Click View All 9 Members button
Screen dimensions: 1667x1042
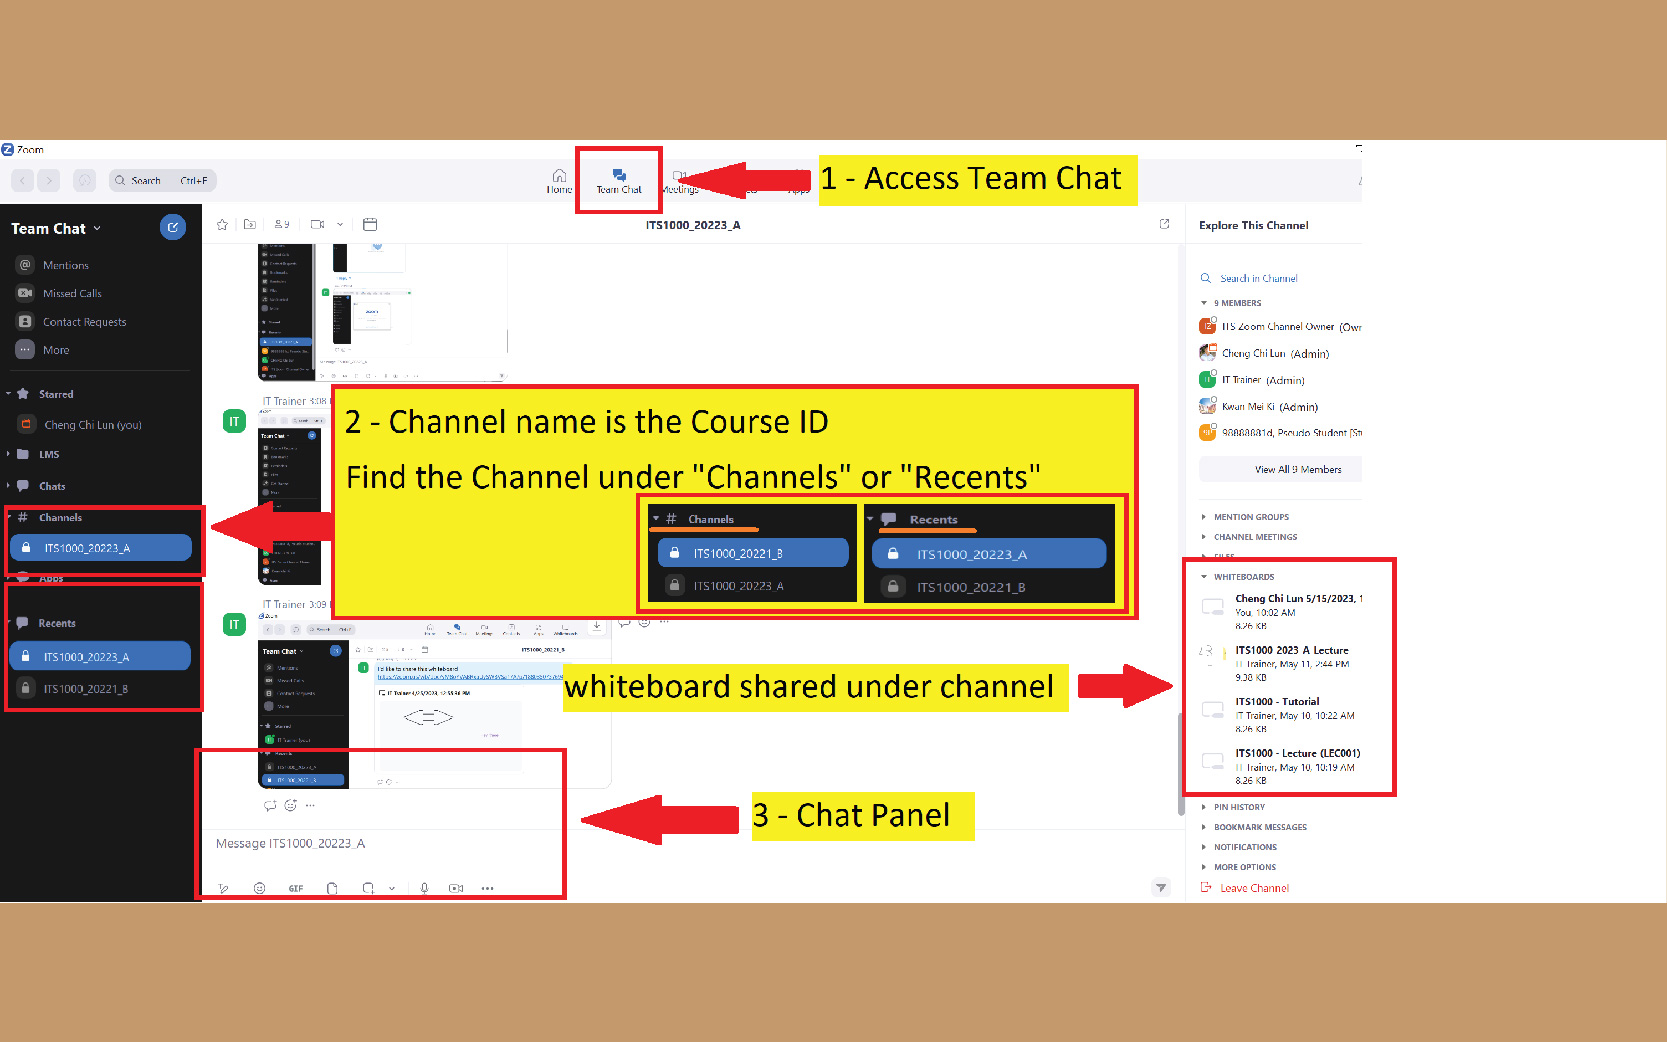1280,468
